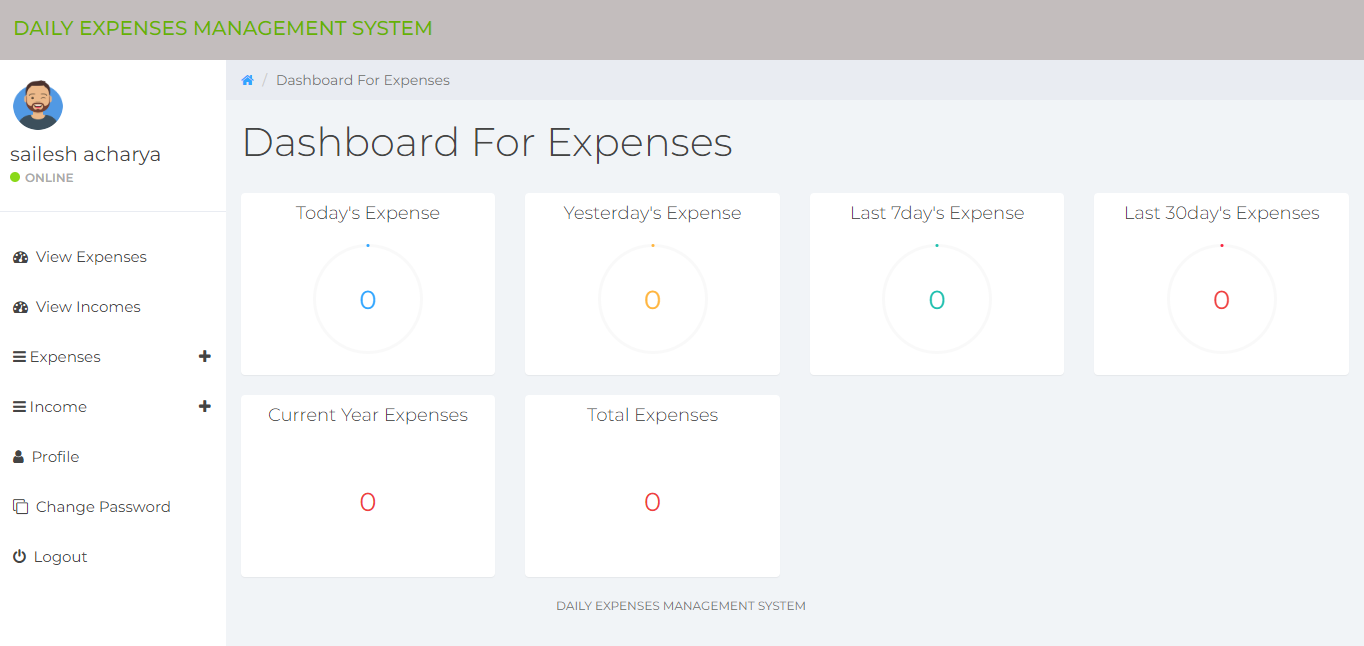Log out using the Logout link
This screenshot has height=646, width=1364.
coord(60,557)
